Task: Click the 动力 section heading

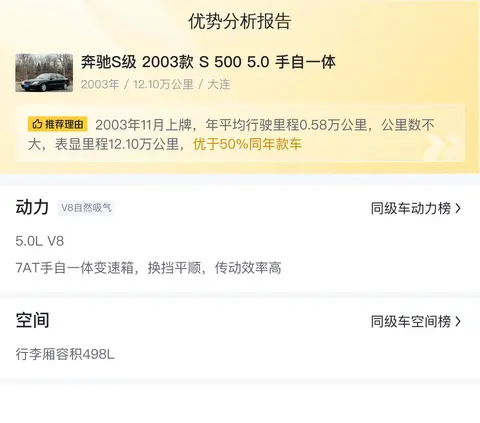Action: [32, 207]
